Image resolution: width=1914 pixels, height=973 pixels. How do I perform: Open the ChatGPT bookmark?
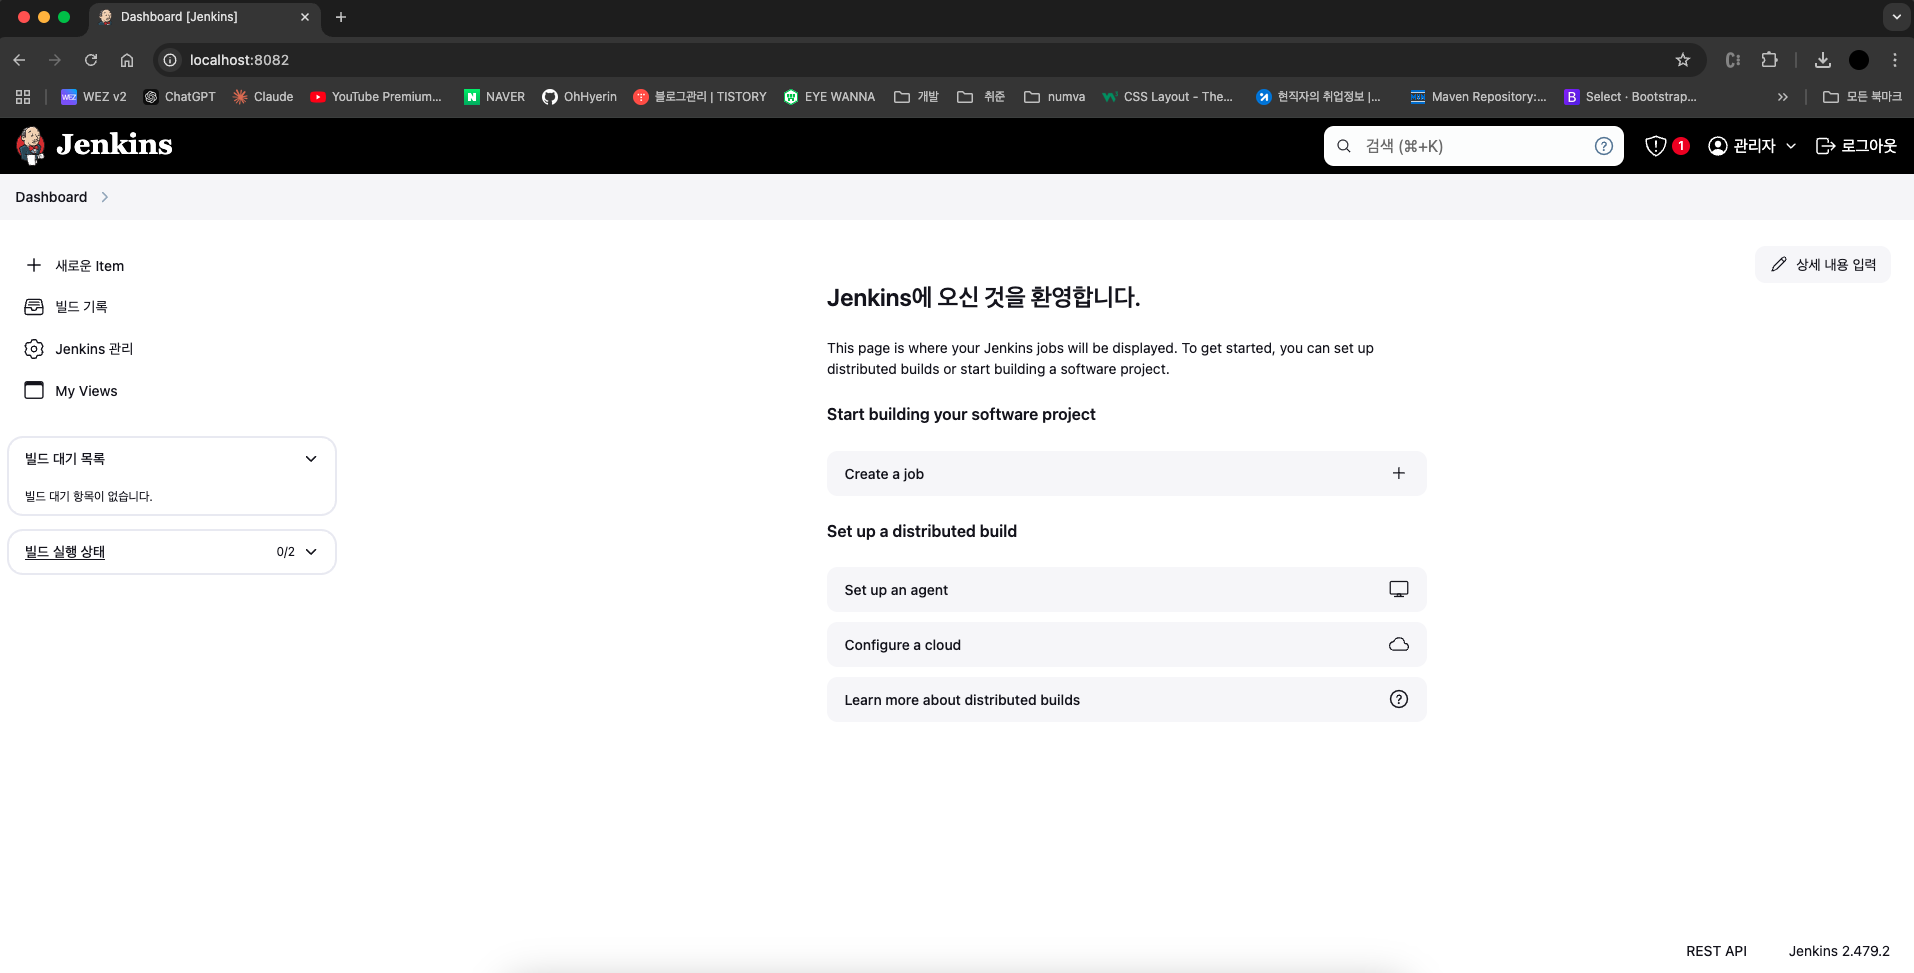180,97
